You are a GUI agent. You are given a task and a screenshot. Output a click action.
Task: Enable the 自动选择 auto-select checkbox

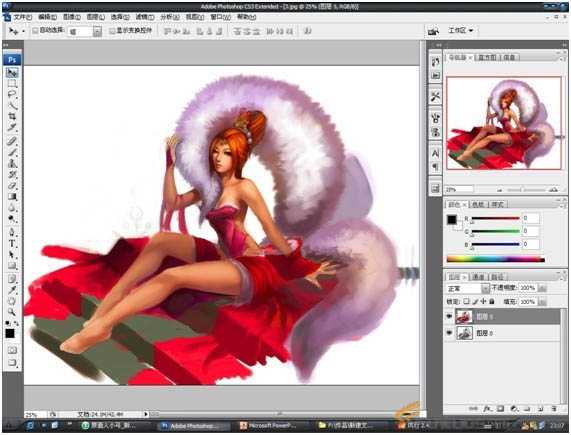35,31
